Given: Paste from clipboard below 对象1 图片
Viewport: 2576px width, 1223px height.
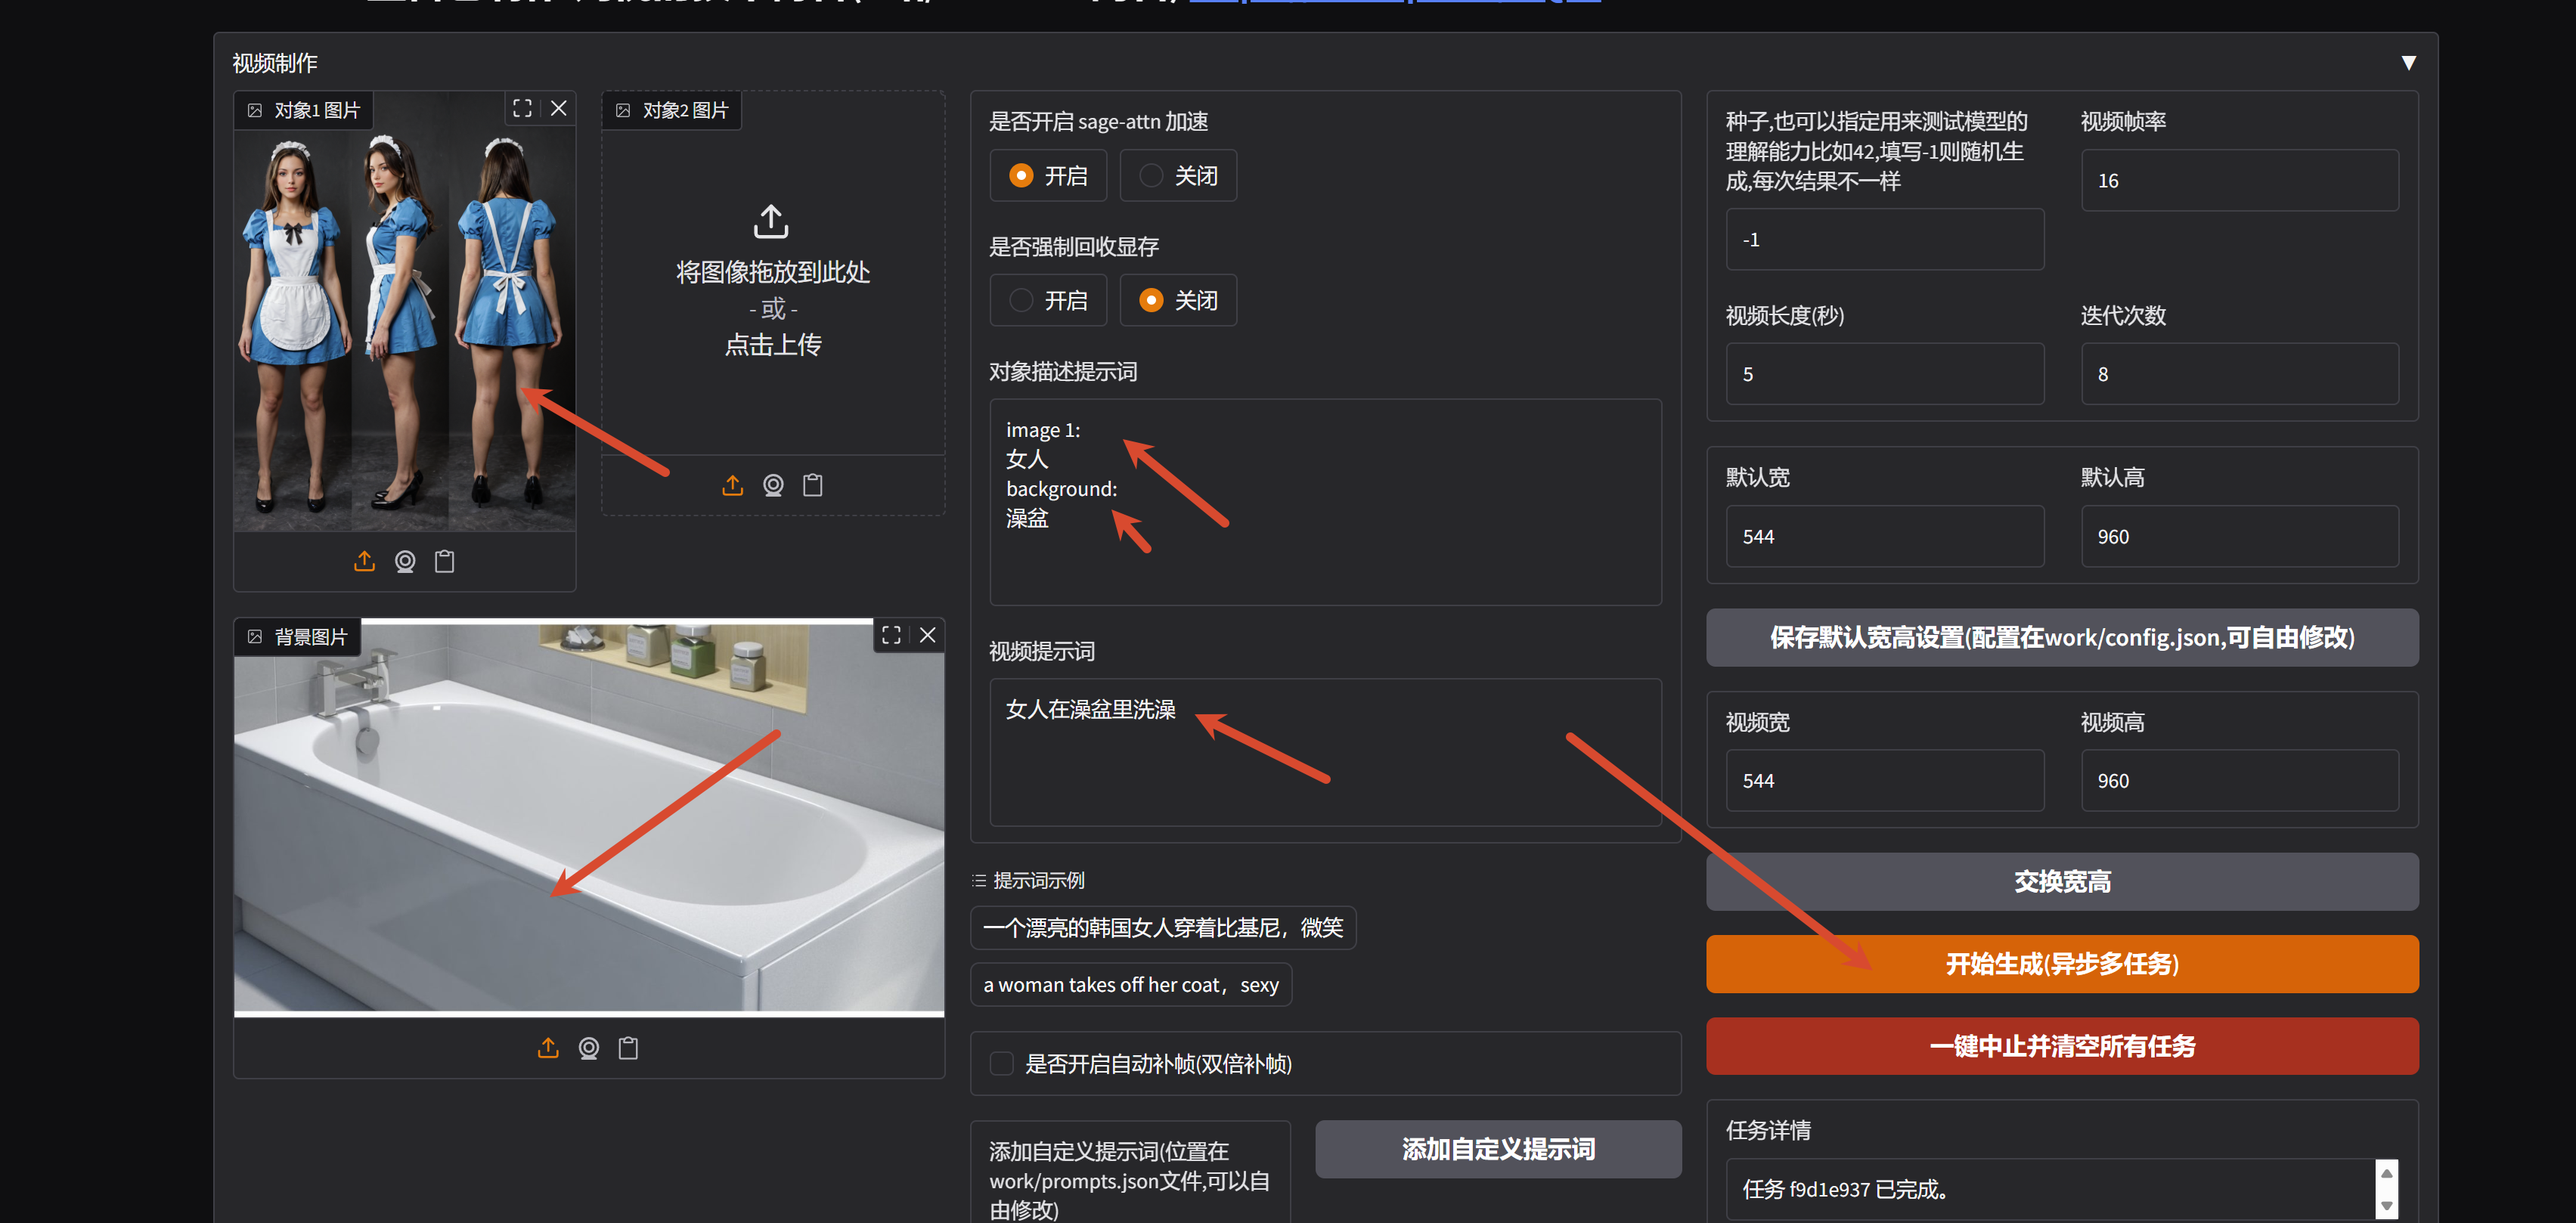Looking at the screenshot, I should click(x=445, y=561).
